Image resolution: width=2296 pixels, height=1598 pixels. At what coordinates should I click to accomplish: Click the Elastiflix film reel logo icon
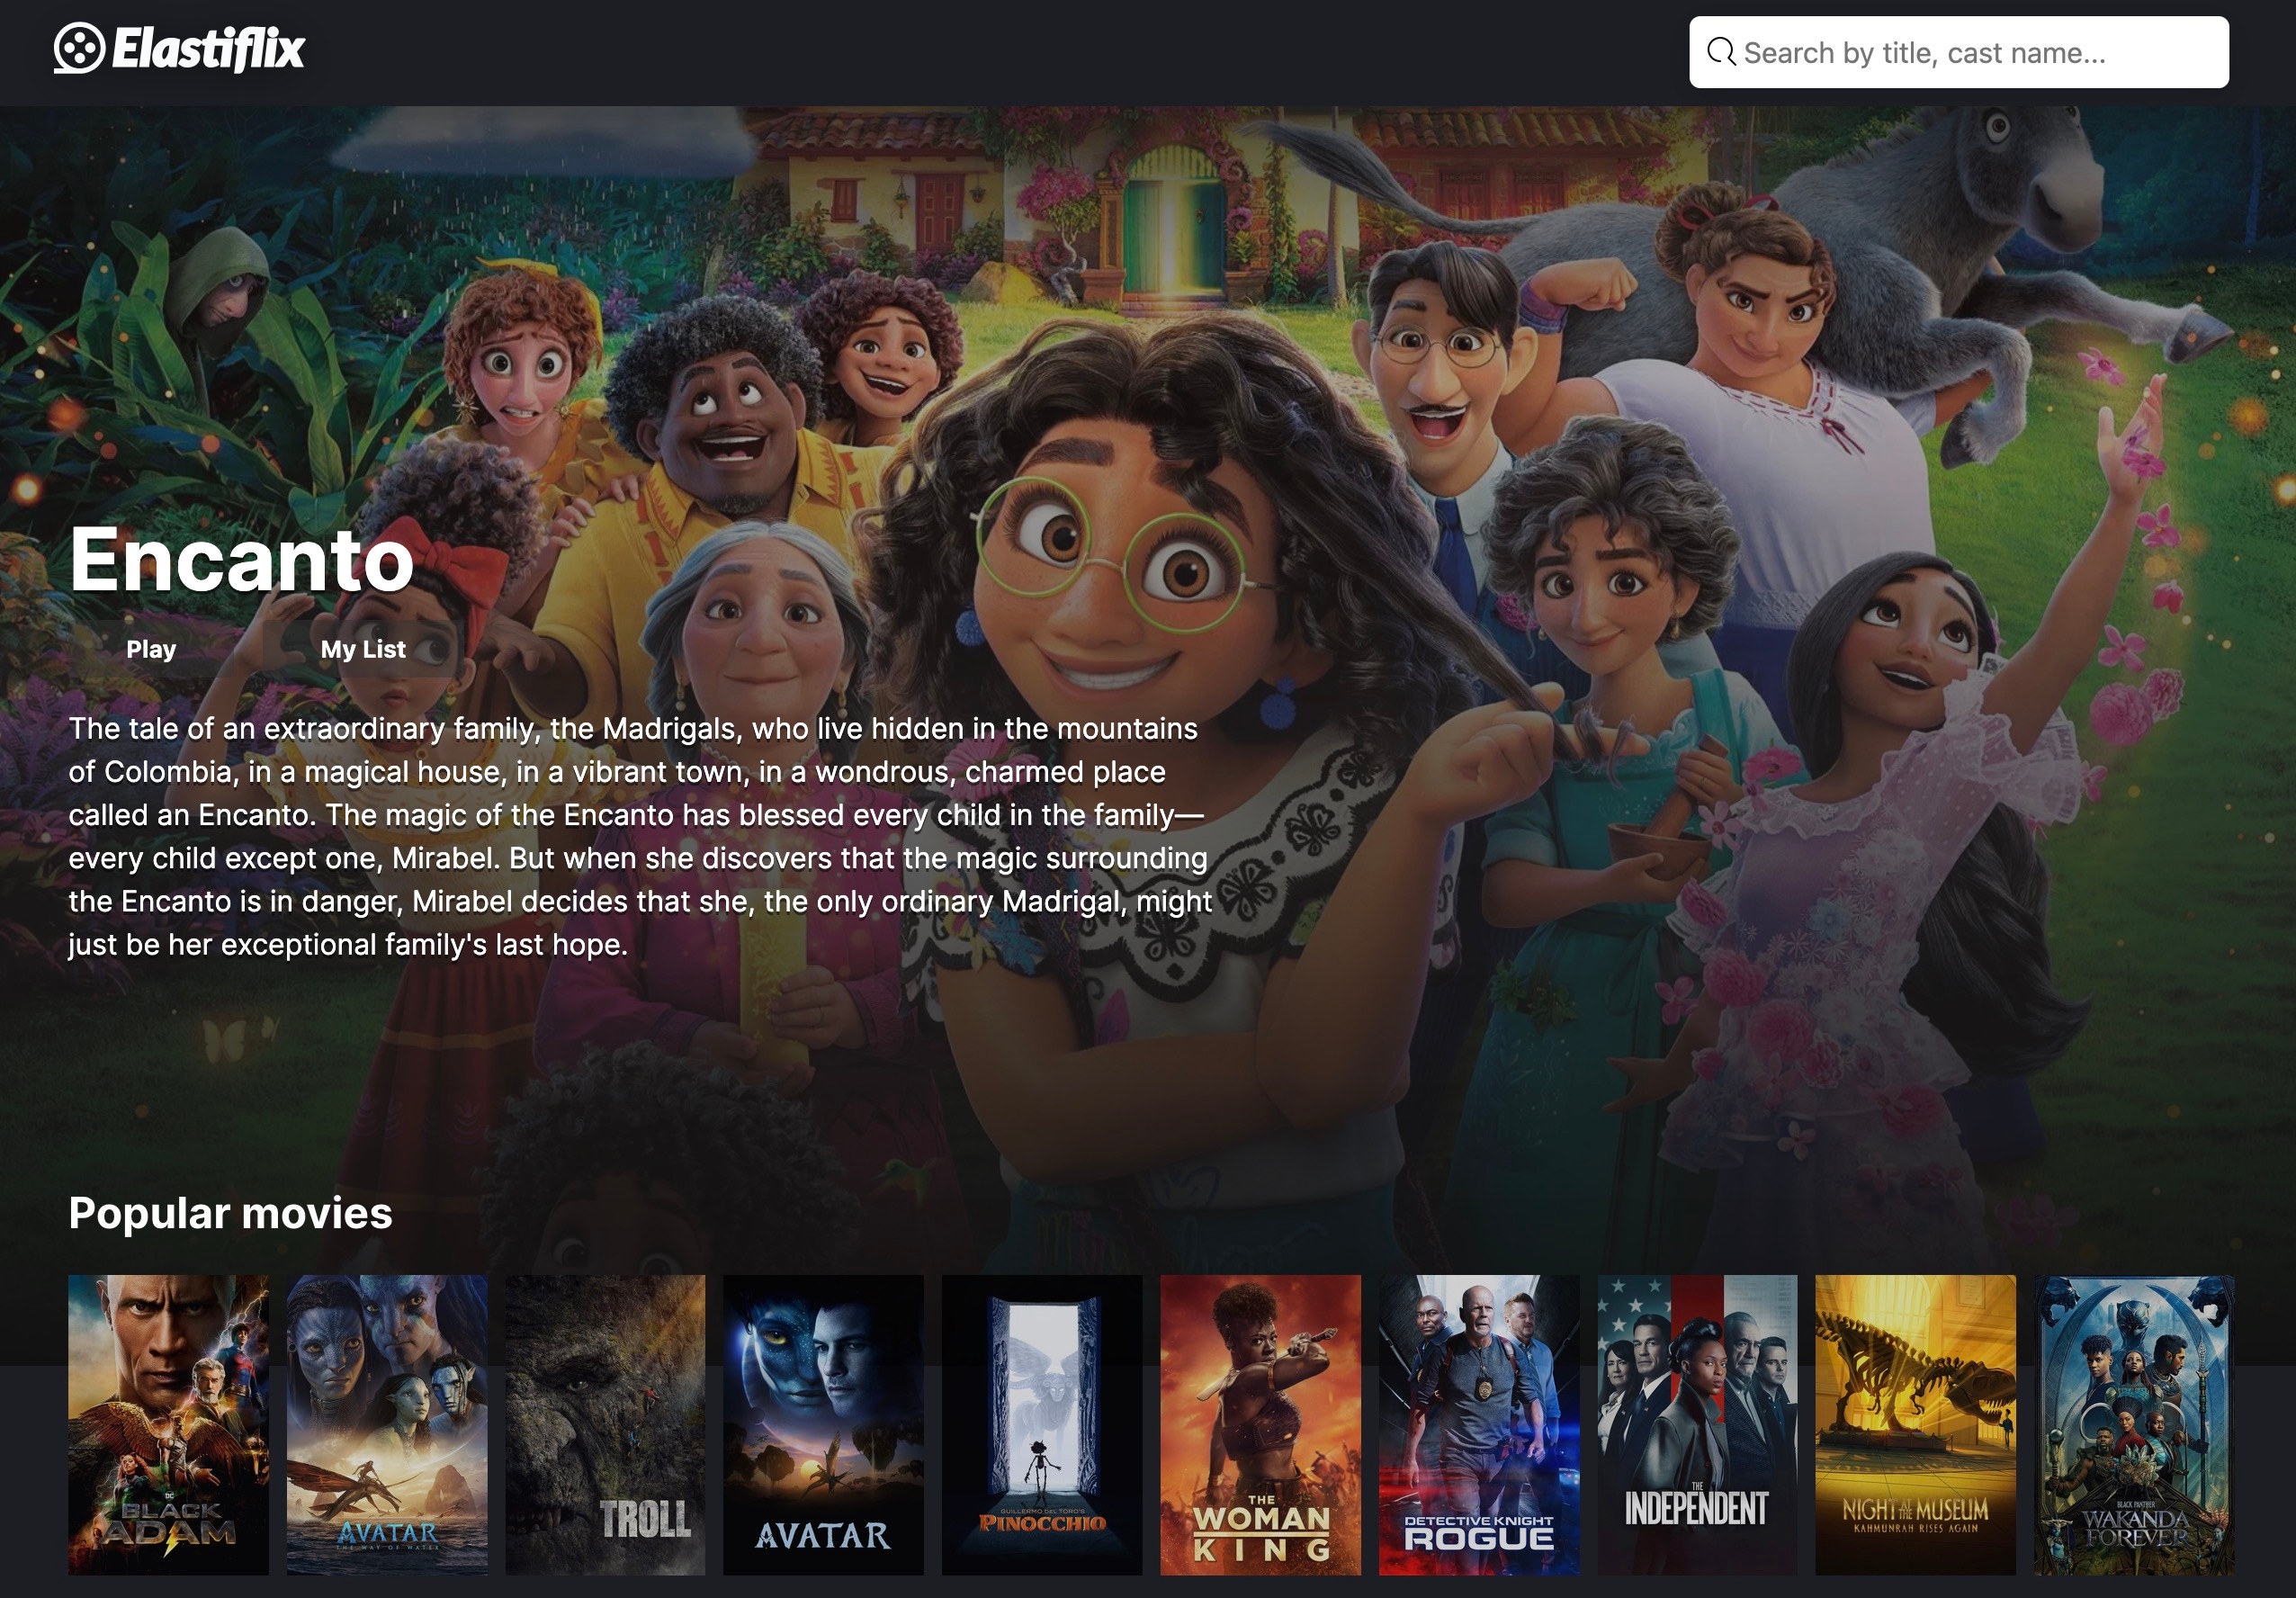click(x=79, y=48)
